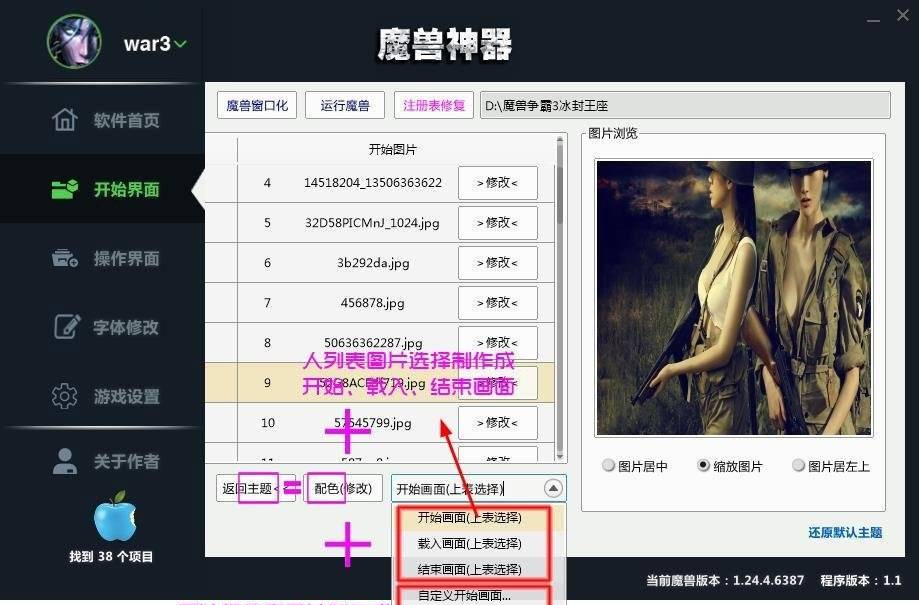This screenshot has width=919, height=605.
Task: Open the 关于作者 person icon
Action: [64, 461]
